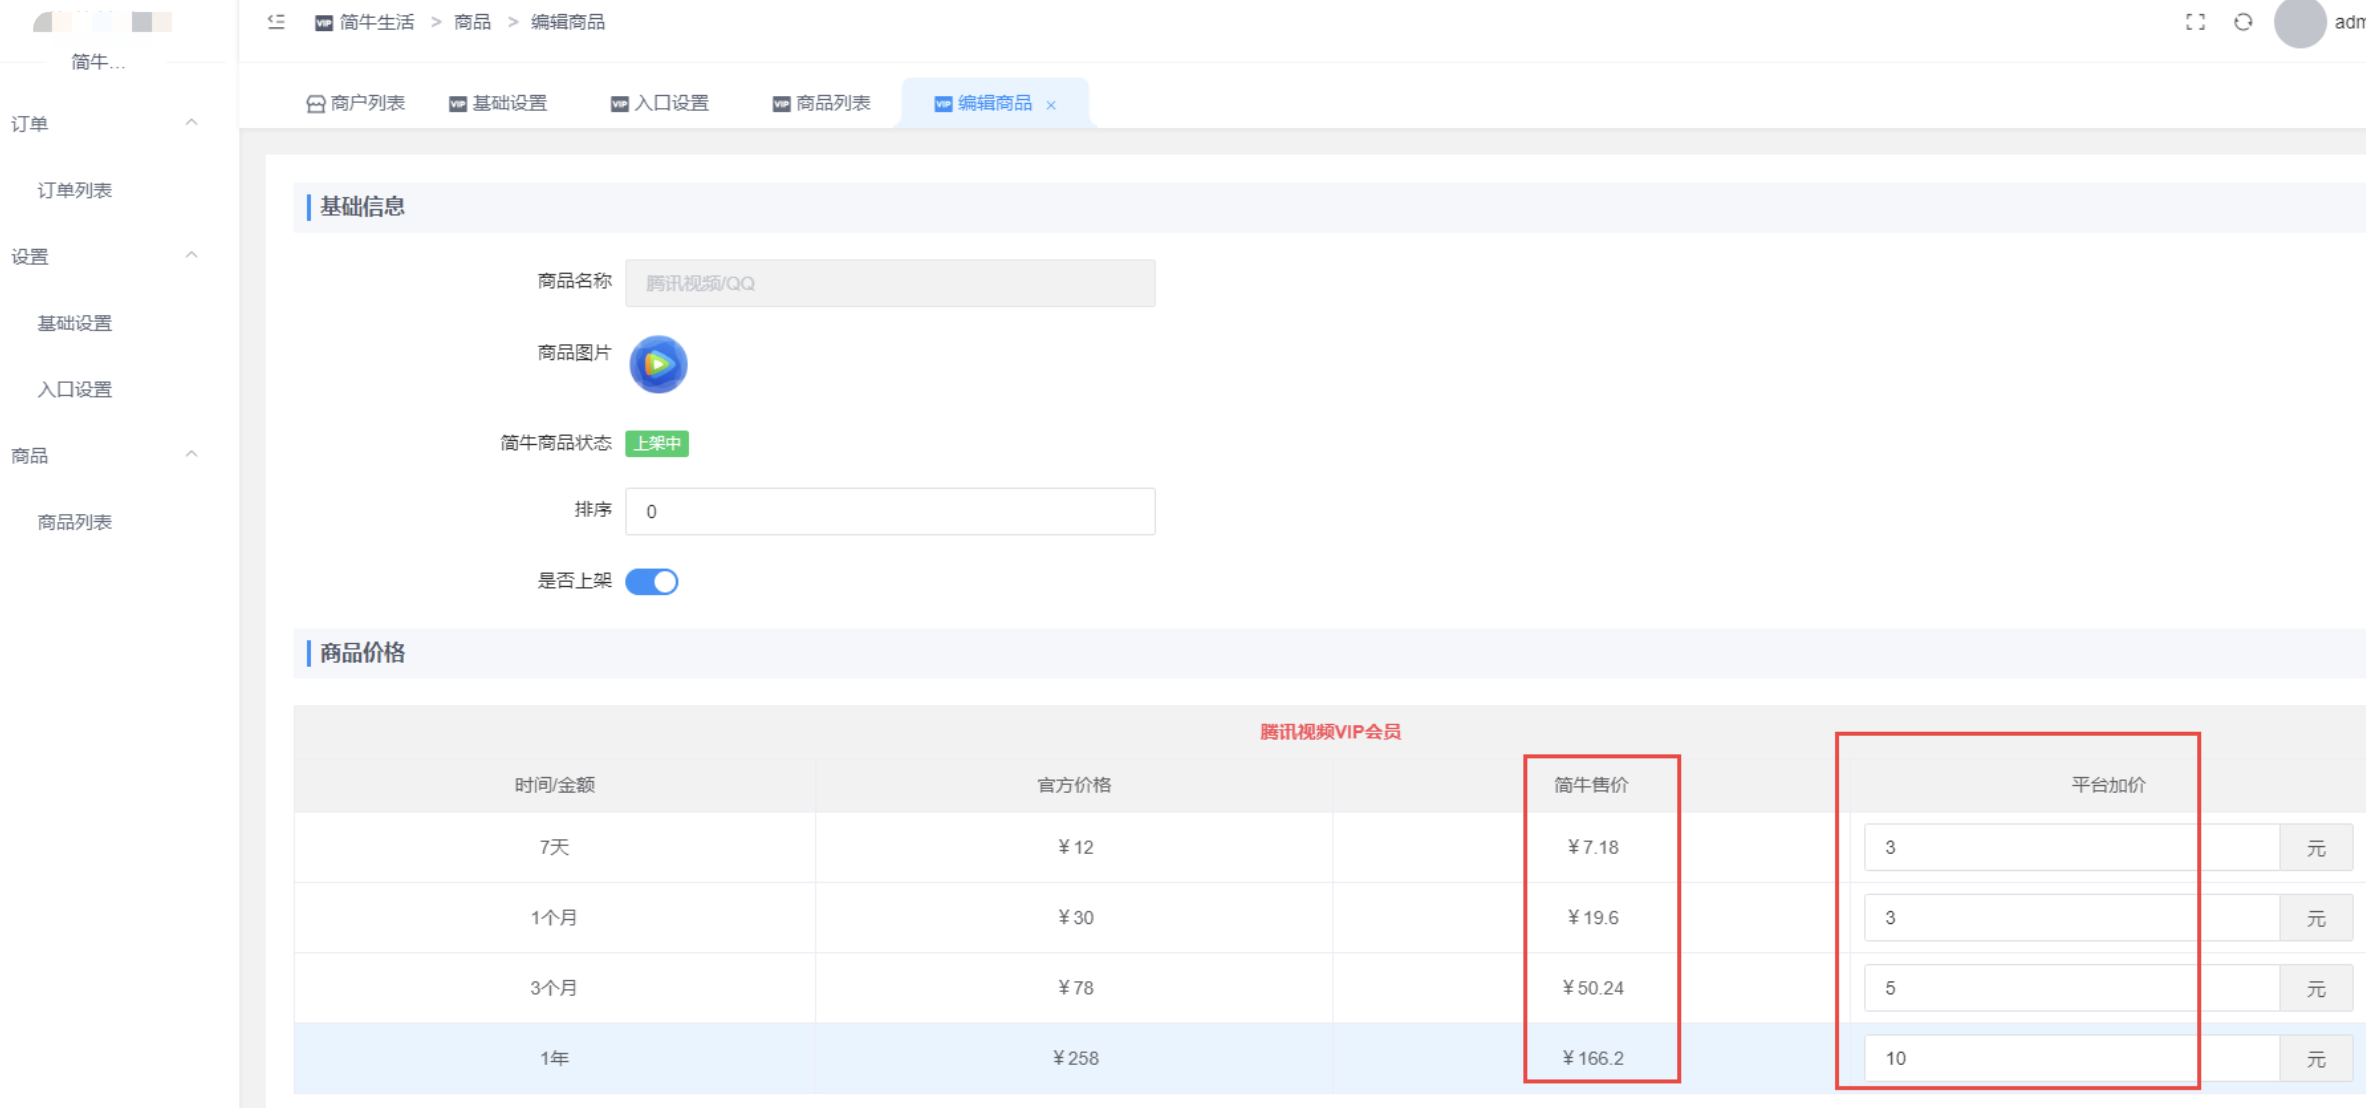Edit the 平台加价 field for 1年

click(2072, 1058)
